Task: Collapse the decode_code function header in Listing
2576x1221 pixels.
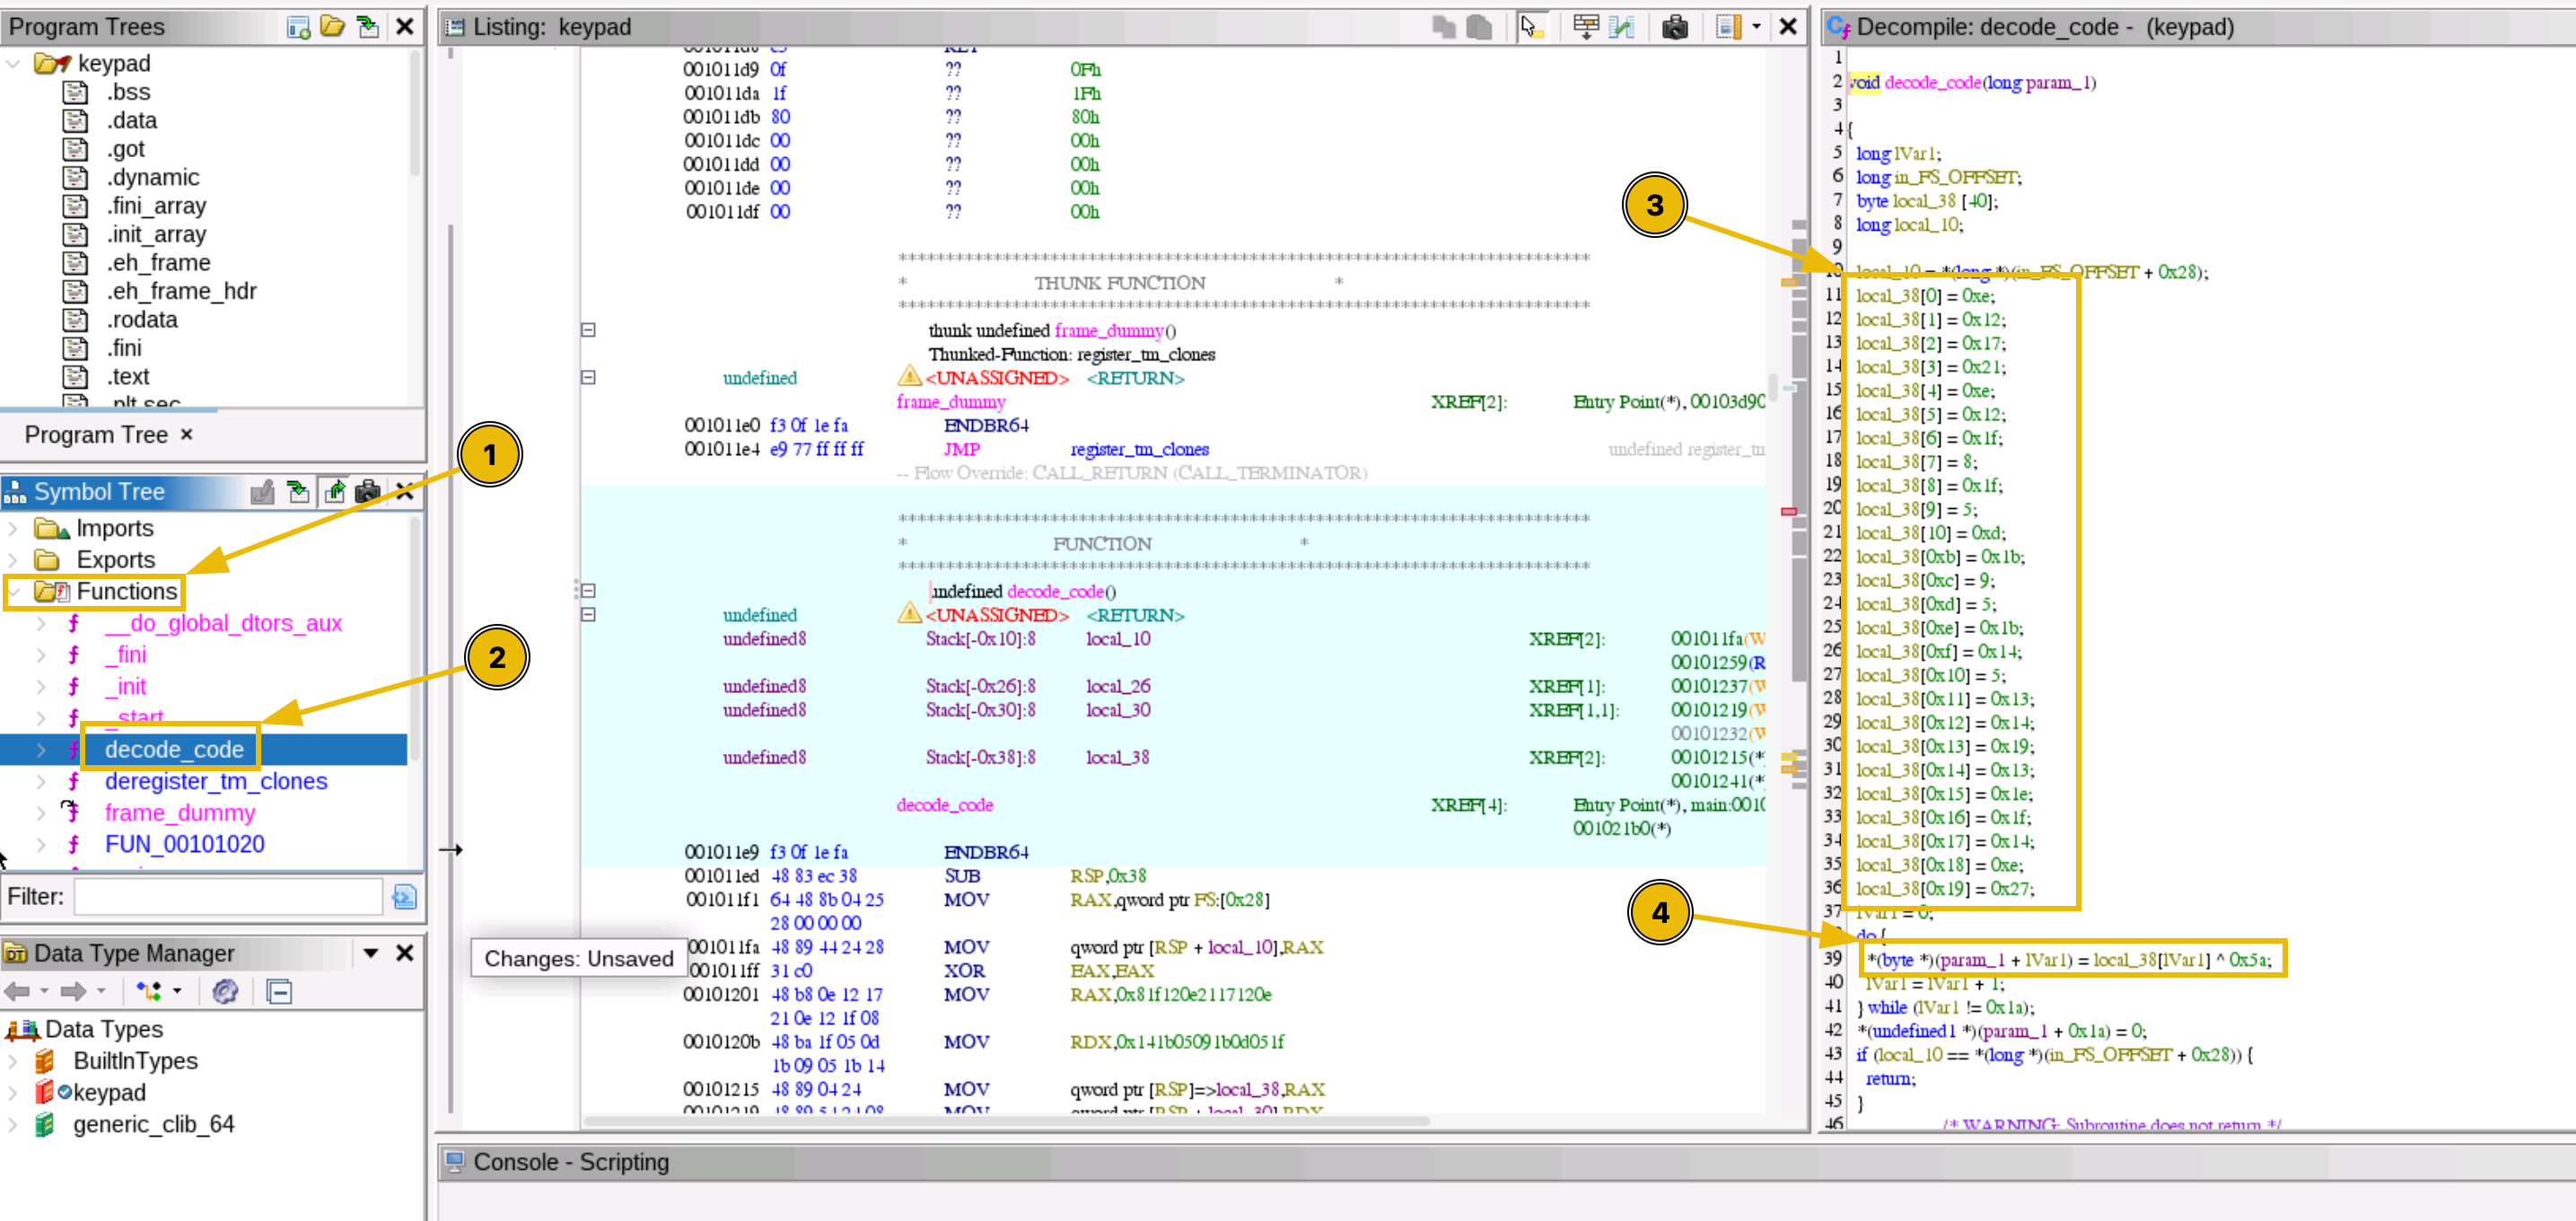Action: point(588,591)
